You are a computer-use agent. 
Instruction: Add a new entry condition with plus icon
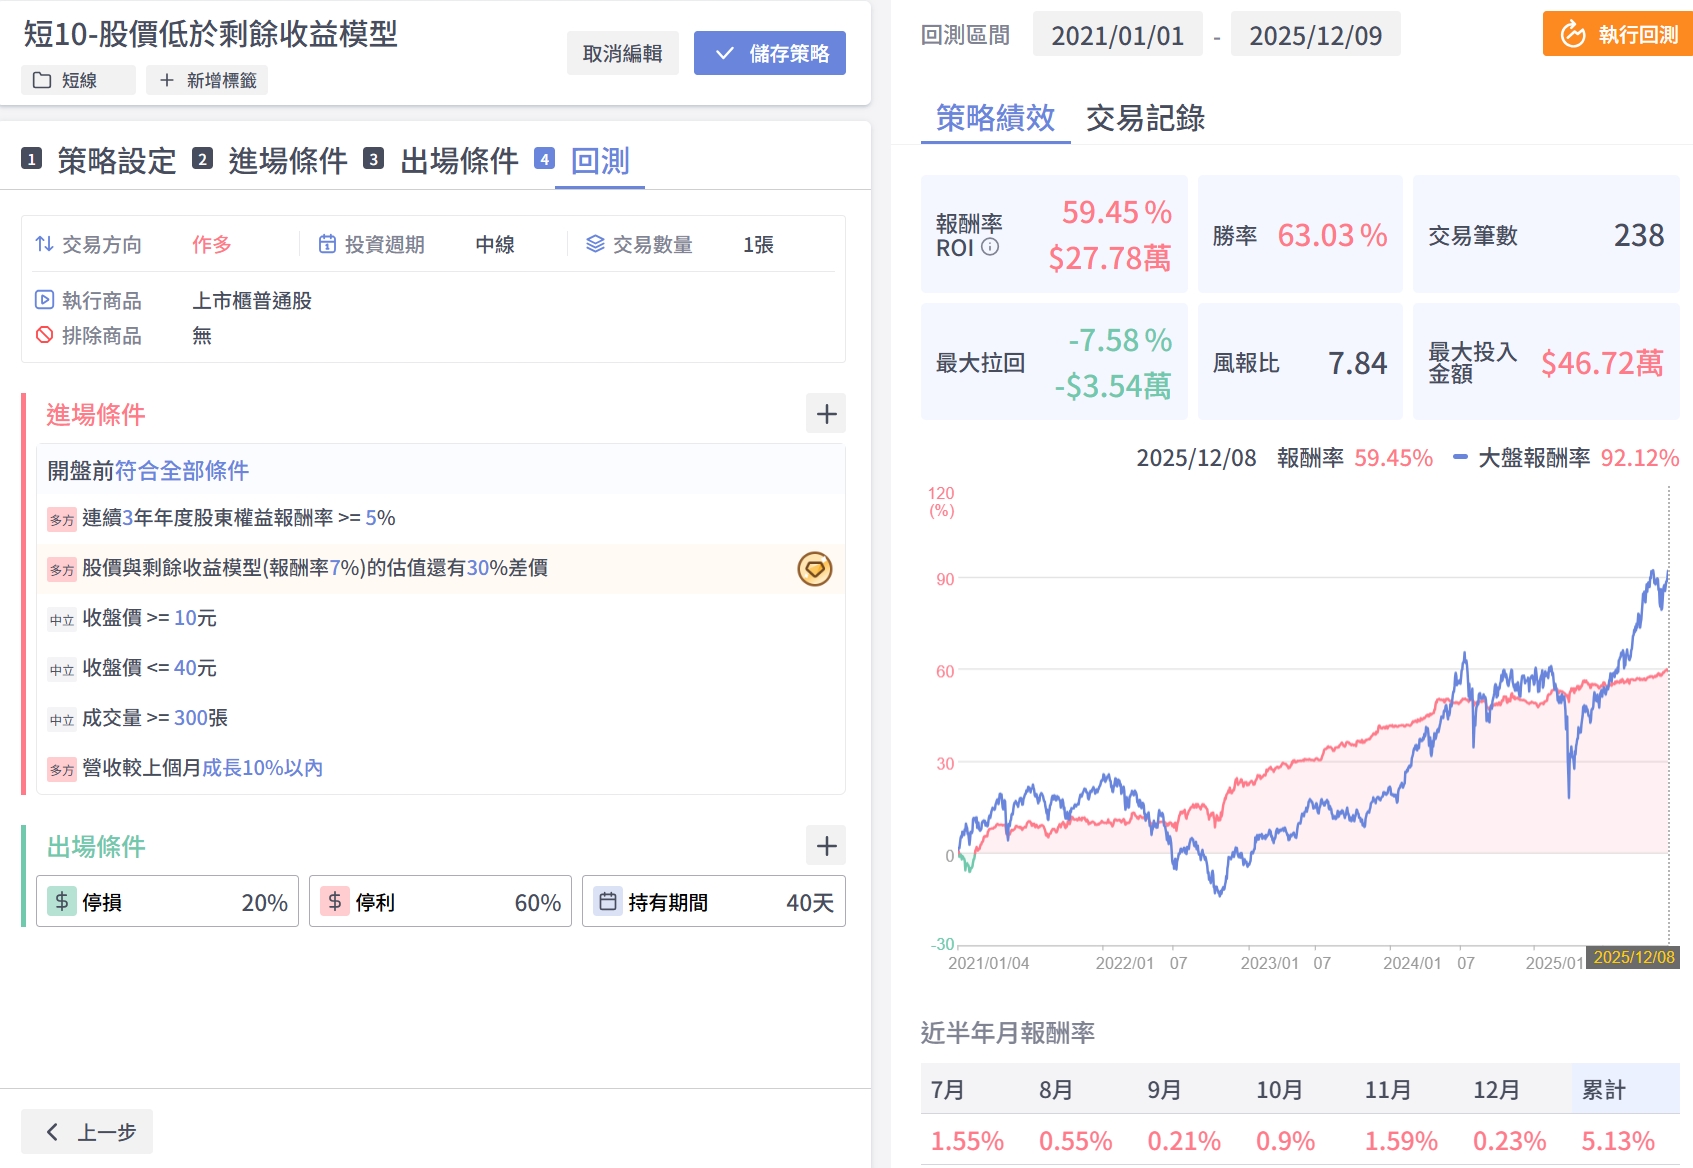(x=826, y=414)
